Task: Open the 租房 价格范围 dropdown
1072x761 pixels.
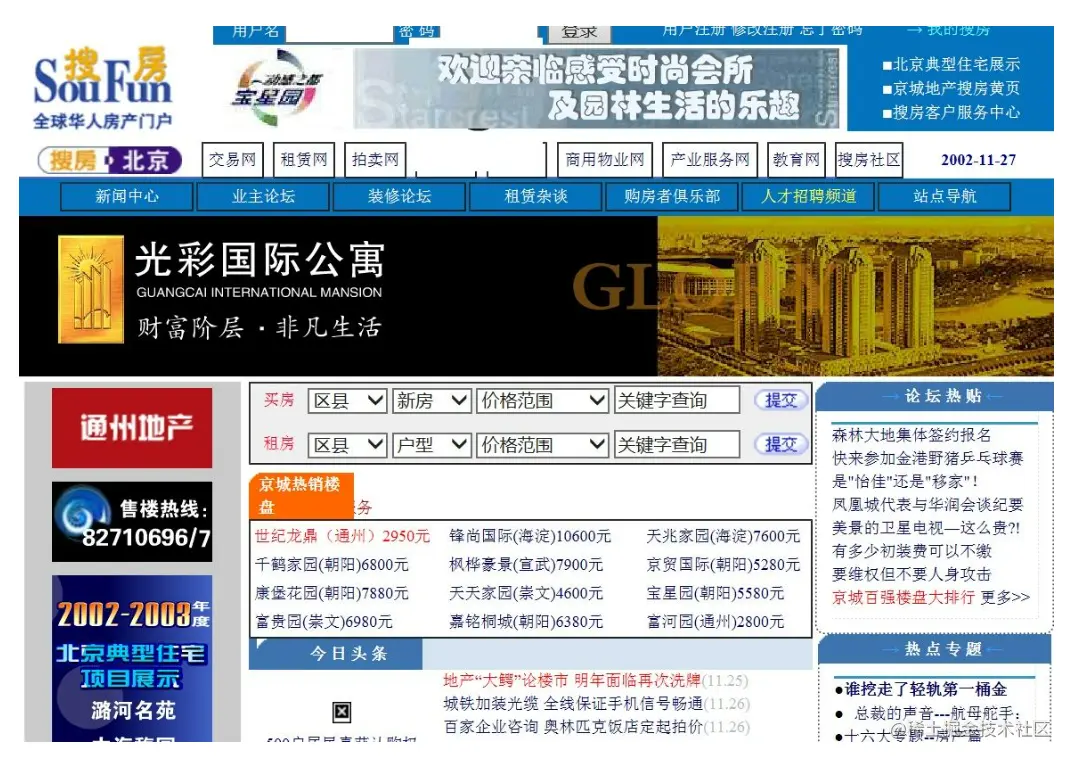Action: (x=542, y=445)
